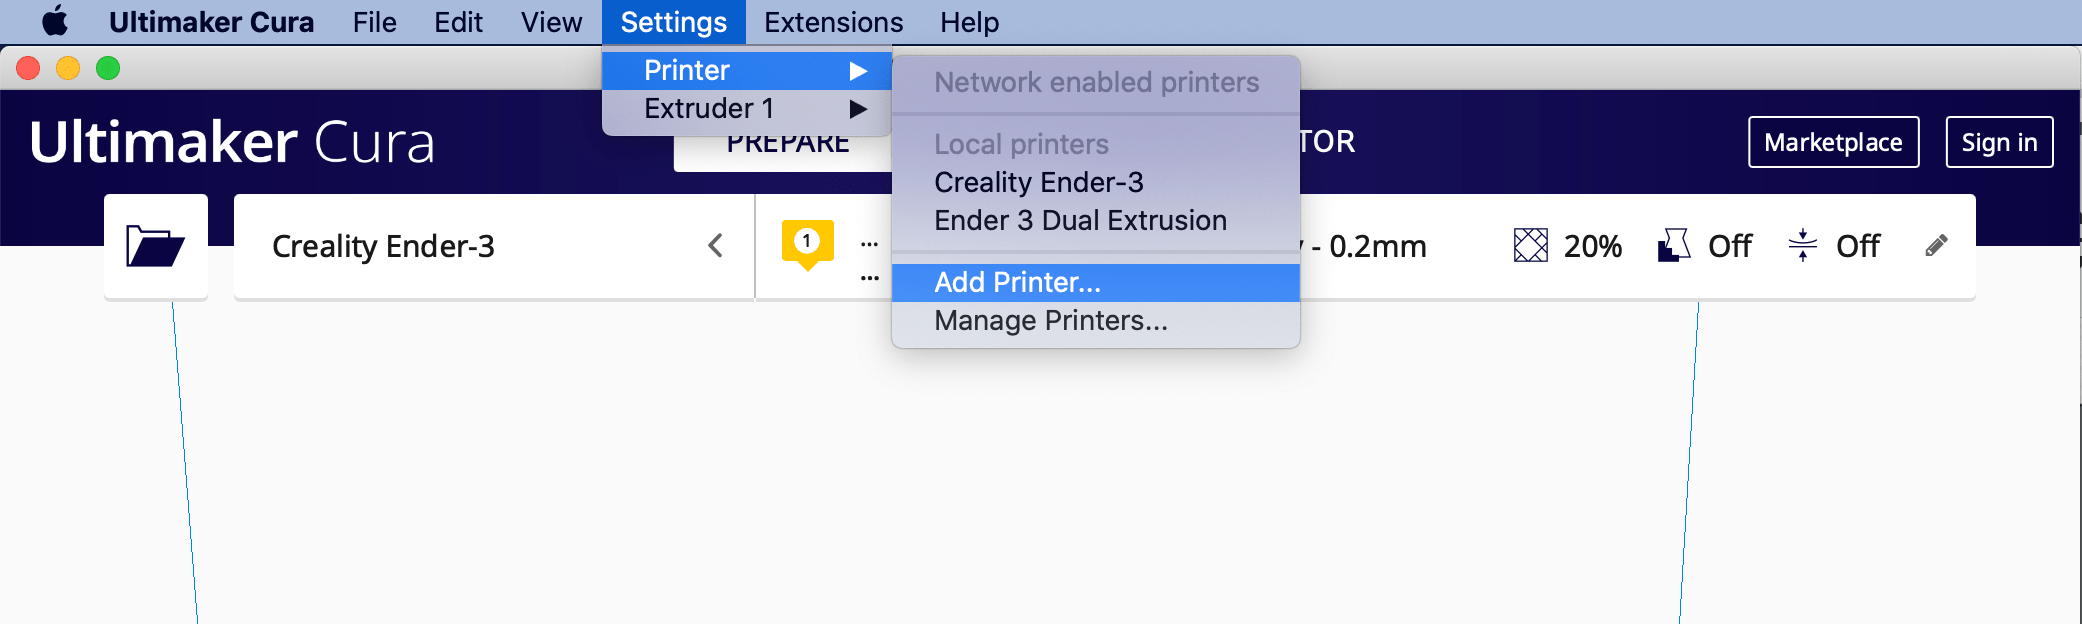Viewport: 2082px width, 624px height.
Task: Open the Marketplace
Action: [x=1833, y=141]
